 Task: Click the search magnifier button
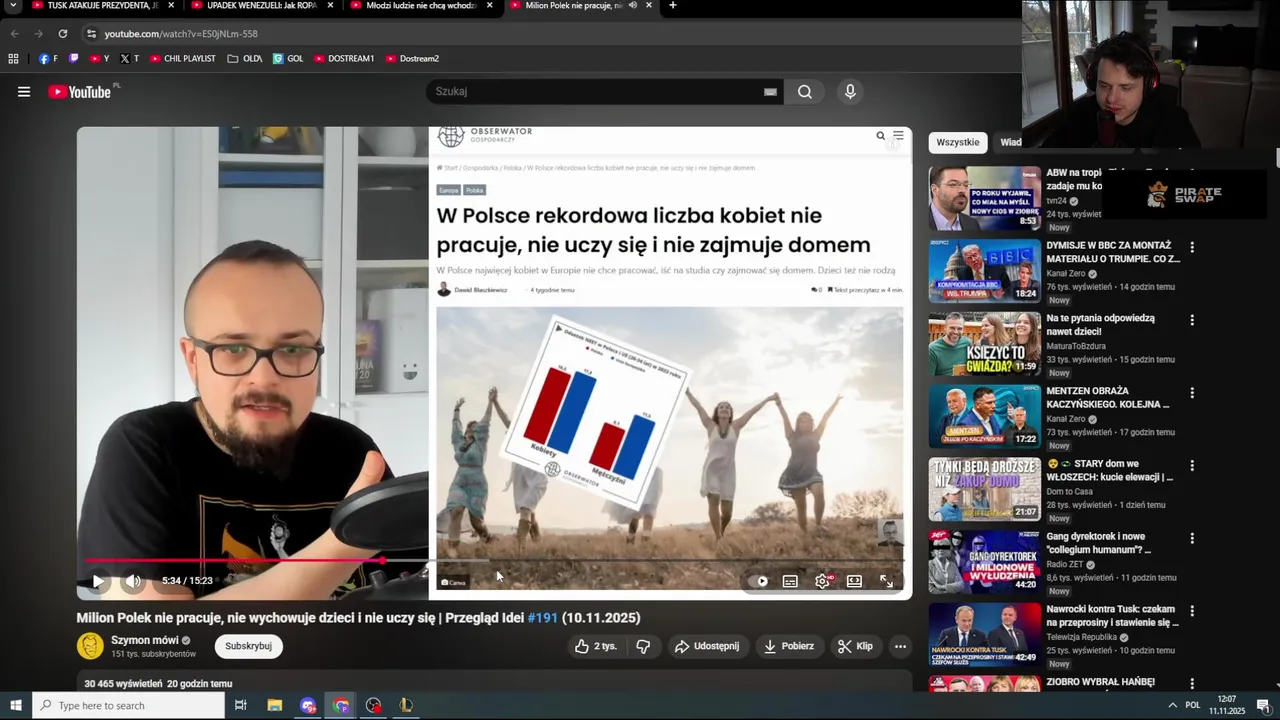[805, 92]
